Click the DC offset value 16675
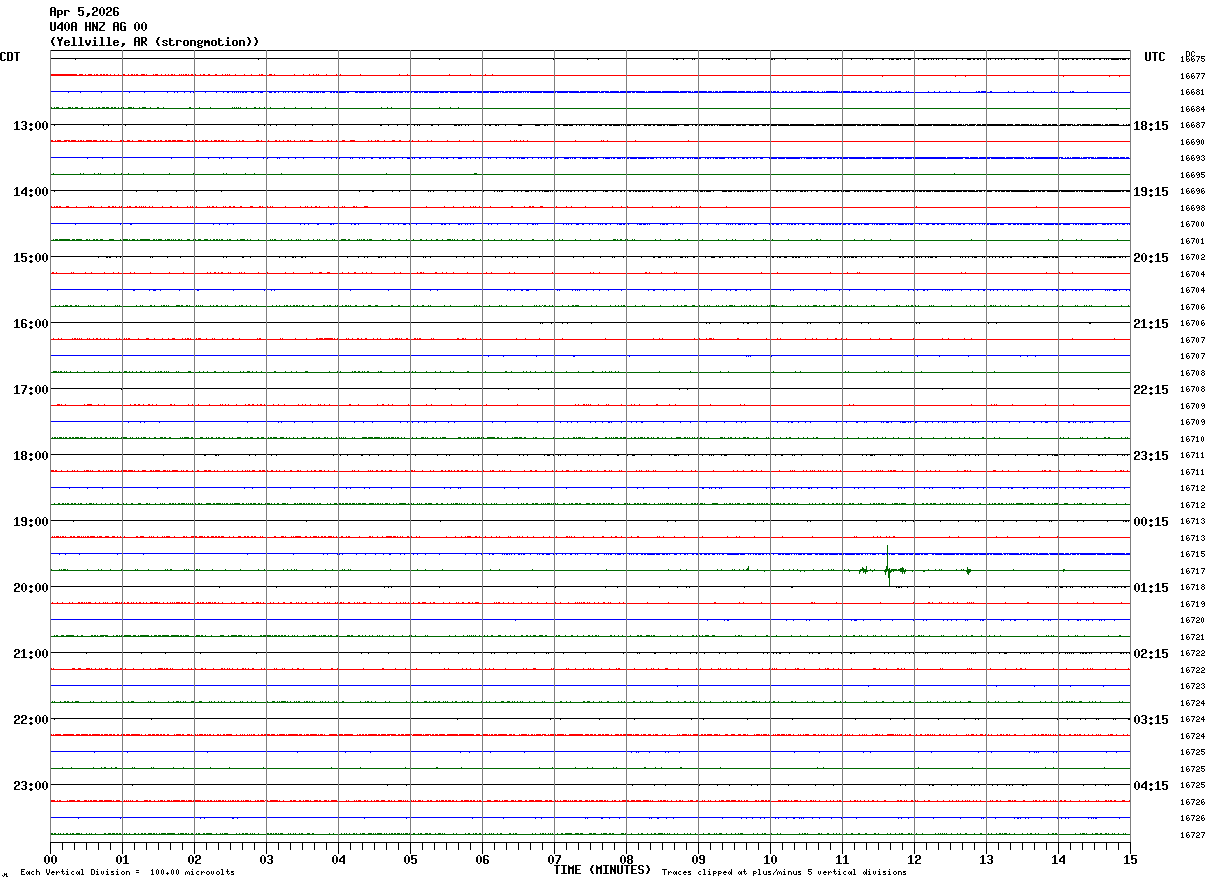This screenshot has width=1210, height=886. click(1192, 59)
